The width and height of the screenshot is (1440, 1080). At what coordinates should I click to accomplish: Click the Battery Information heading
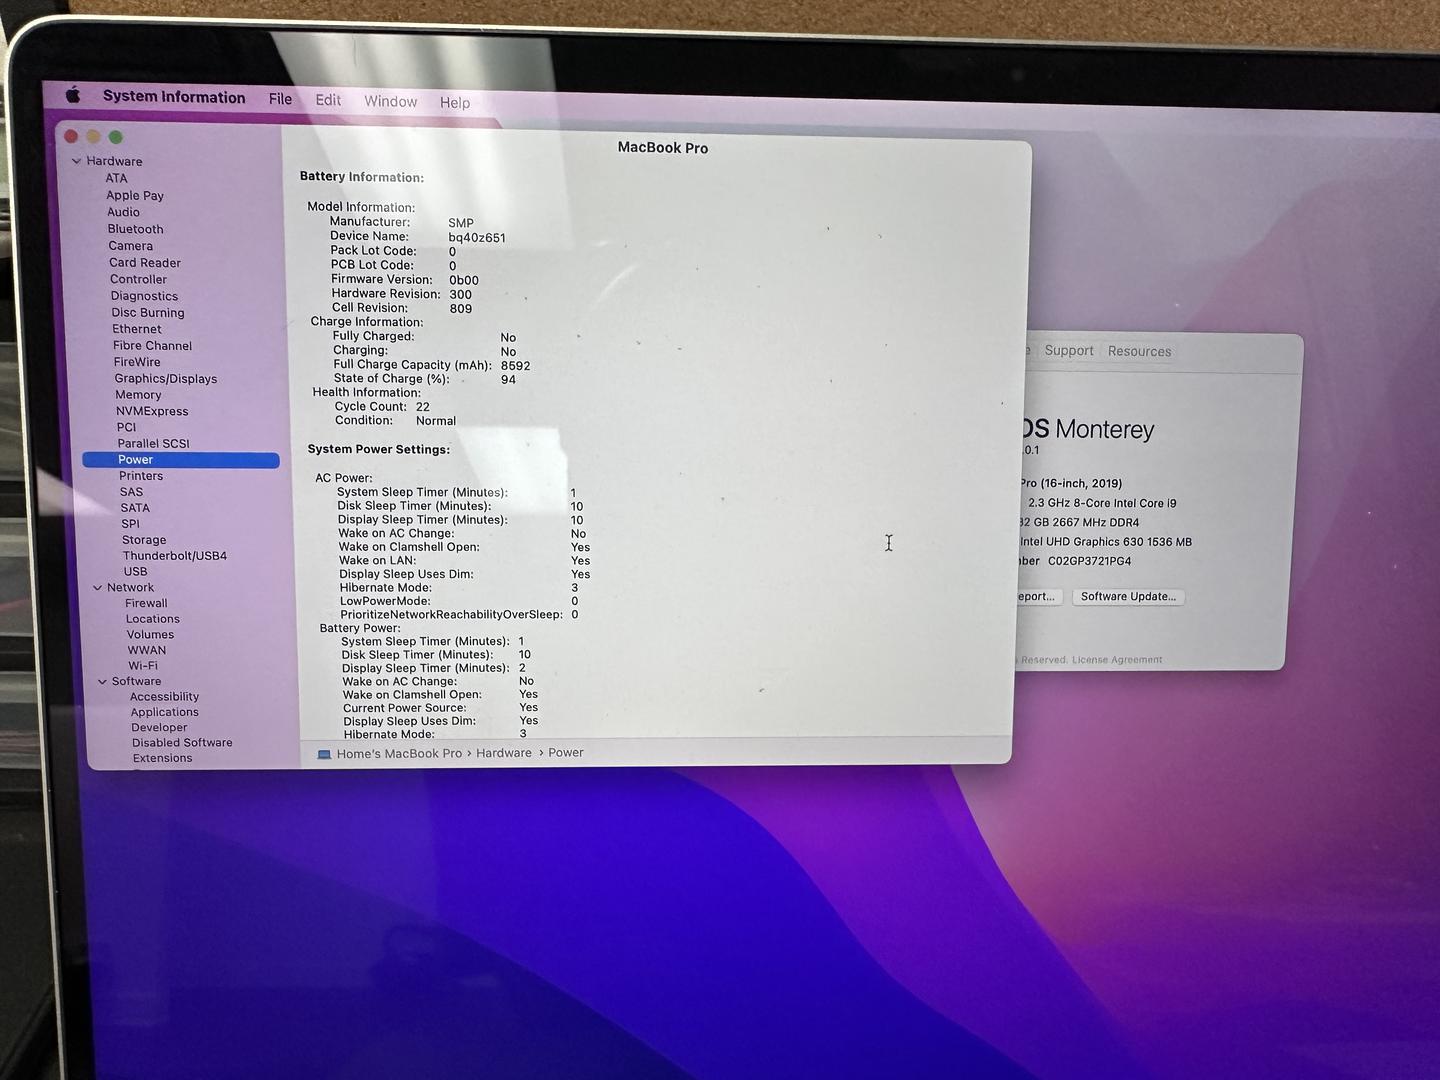click(362, 177)
